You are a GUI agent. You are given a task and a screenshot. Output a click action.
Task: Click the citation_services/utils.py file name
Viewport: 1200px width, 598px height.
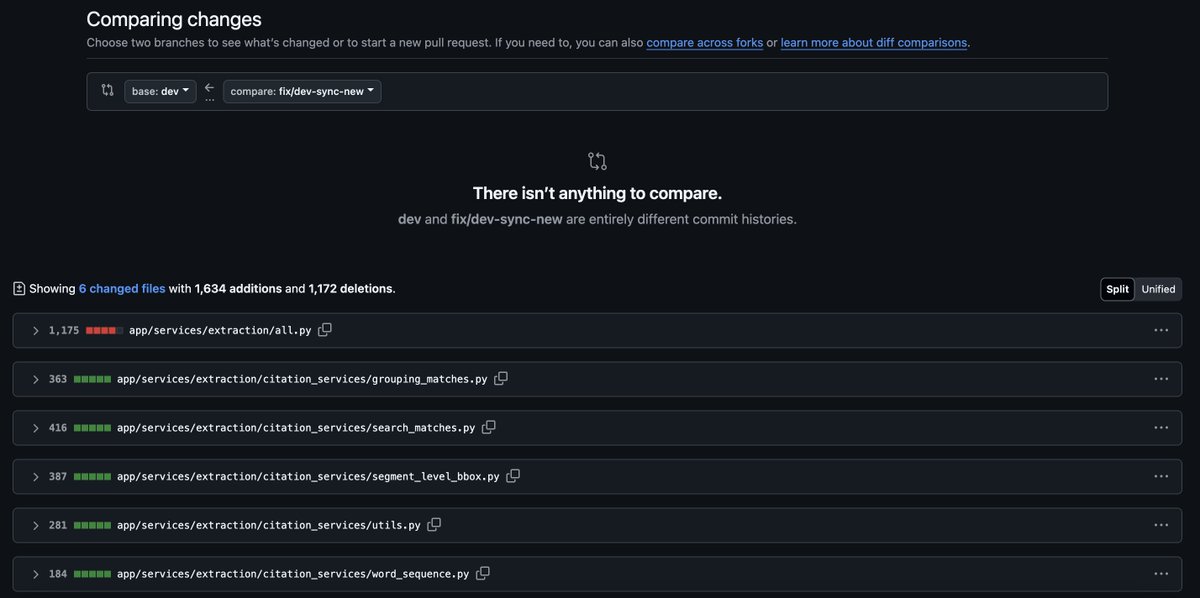coord(269,525)
